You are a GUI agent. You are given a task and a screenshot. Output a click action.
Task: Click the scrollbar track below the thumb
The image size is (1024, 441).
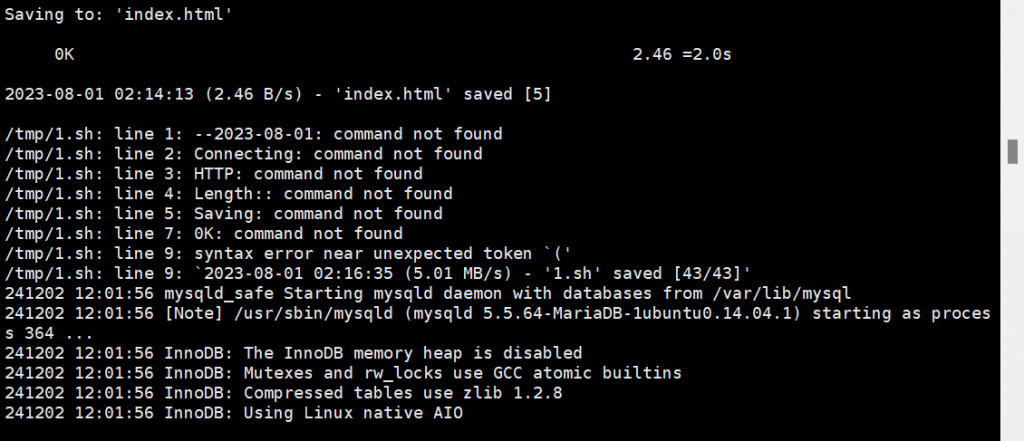[x=1012, y=300]
